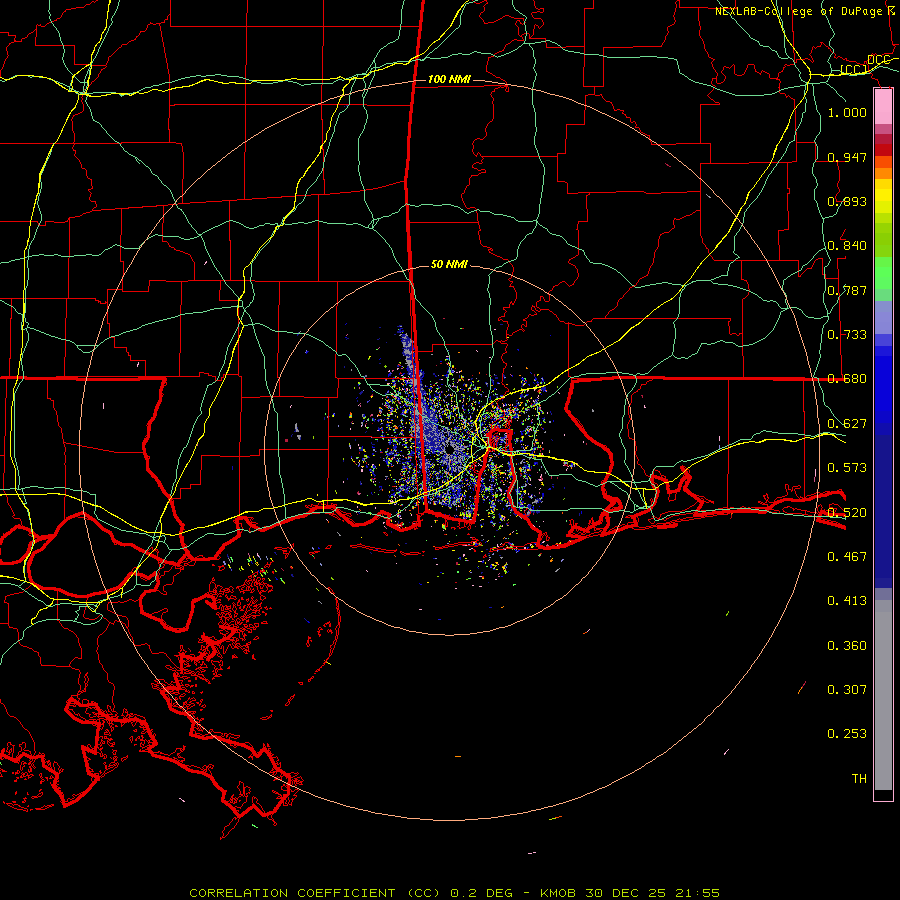Select the 1.000 value on the color scale
Viewport: 900px width, 900px height.
point(847,112)
